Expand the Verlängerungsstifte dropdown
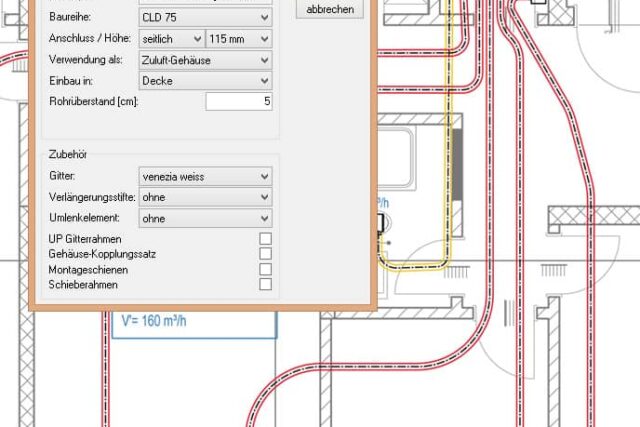The image size is (640, 427). pos(204,198)
